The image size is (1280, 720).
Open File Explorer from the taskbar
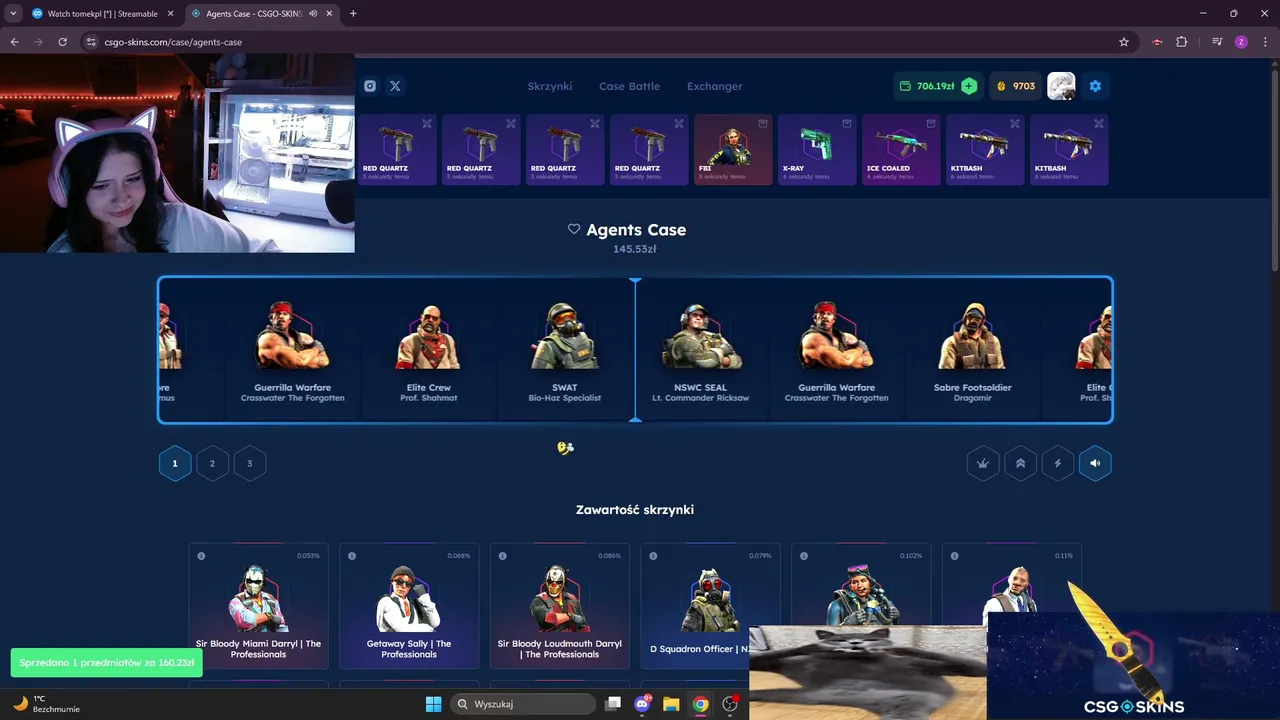coord(671,704)
